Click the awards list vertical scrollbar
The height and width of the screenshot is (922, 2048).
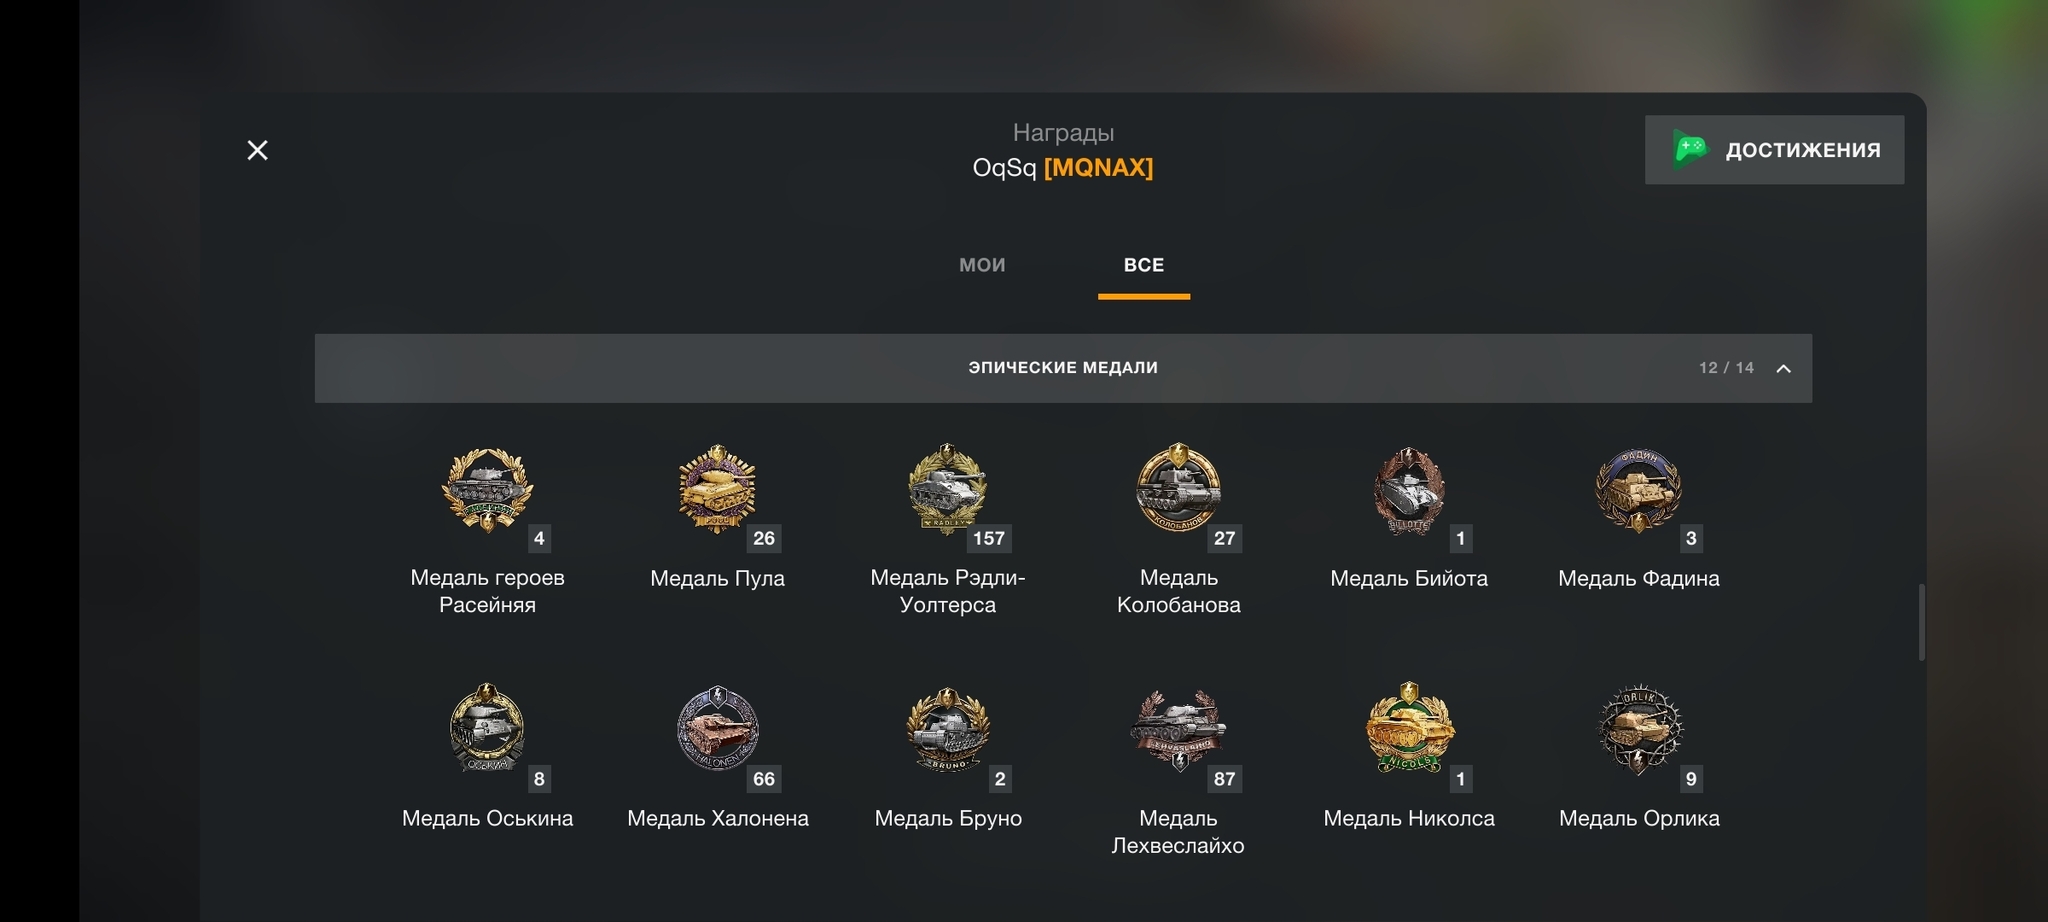(1921, 622)
